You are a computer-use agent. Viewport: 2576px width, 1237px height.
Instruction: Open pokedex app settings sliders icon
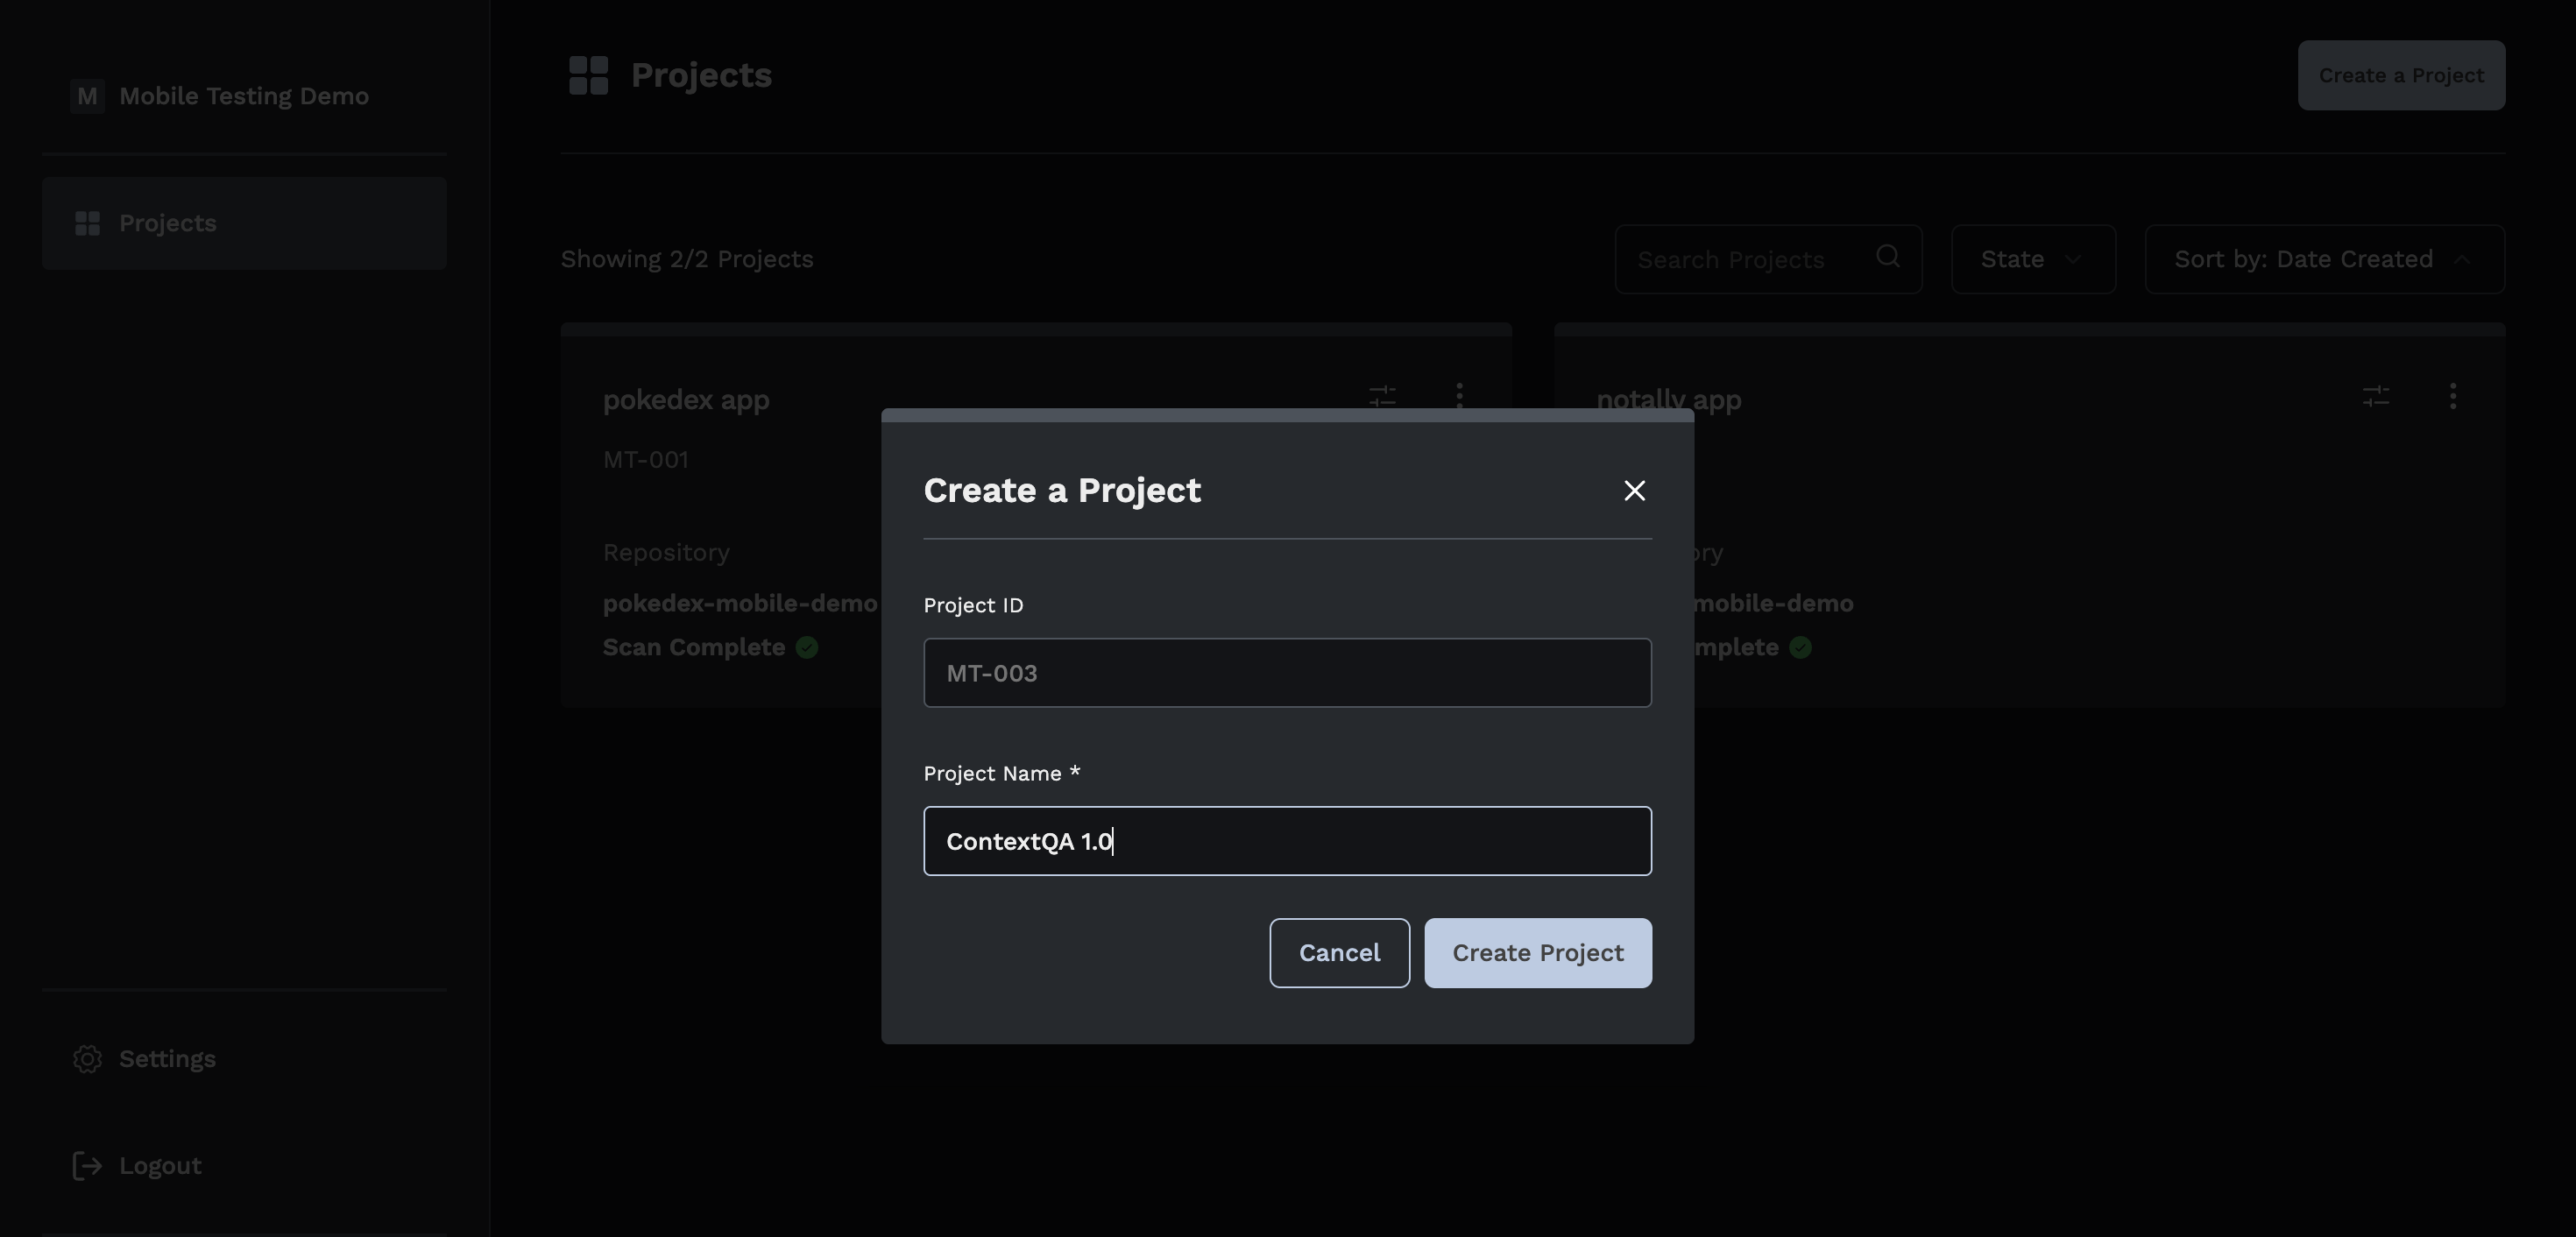[1382, 396]
